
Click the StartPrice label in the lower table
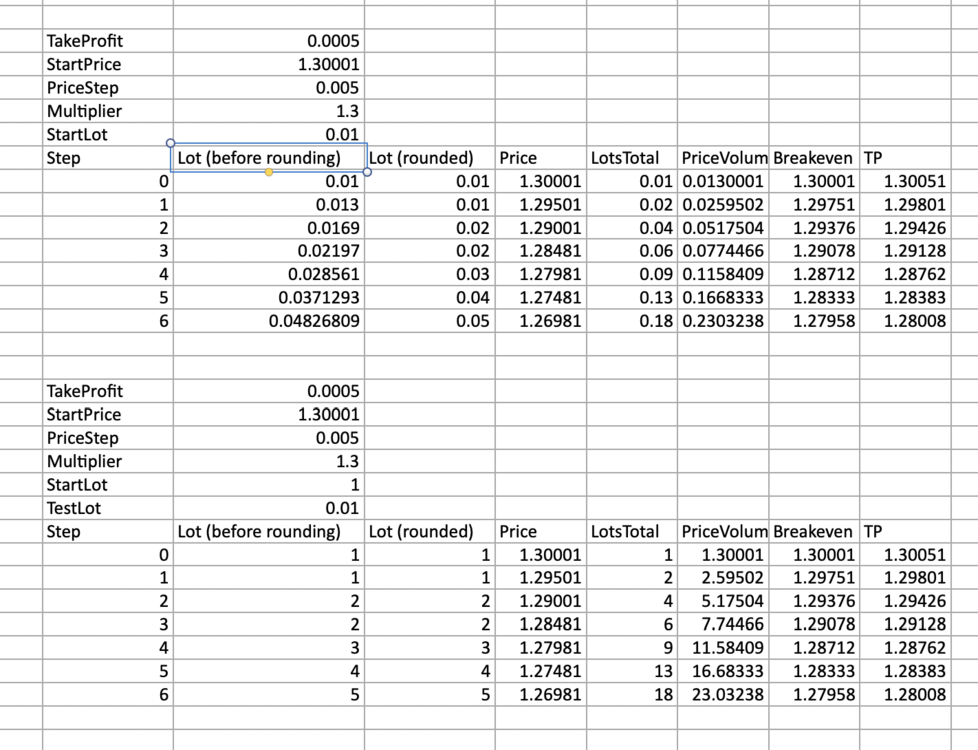108,414
